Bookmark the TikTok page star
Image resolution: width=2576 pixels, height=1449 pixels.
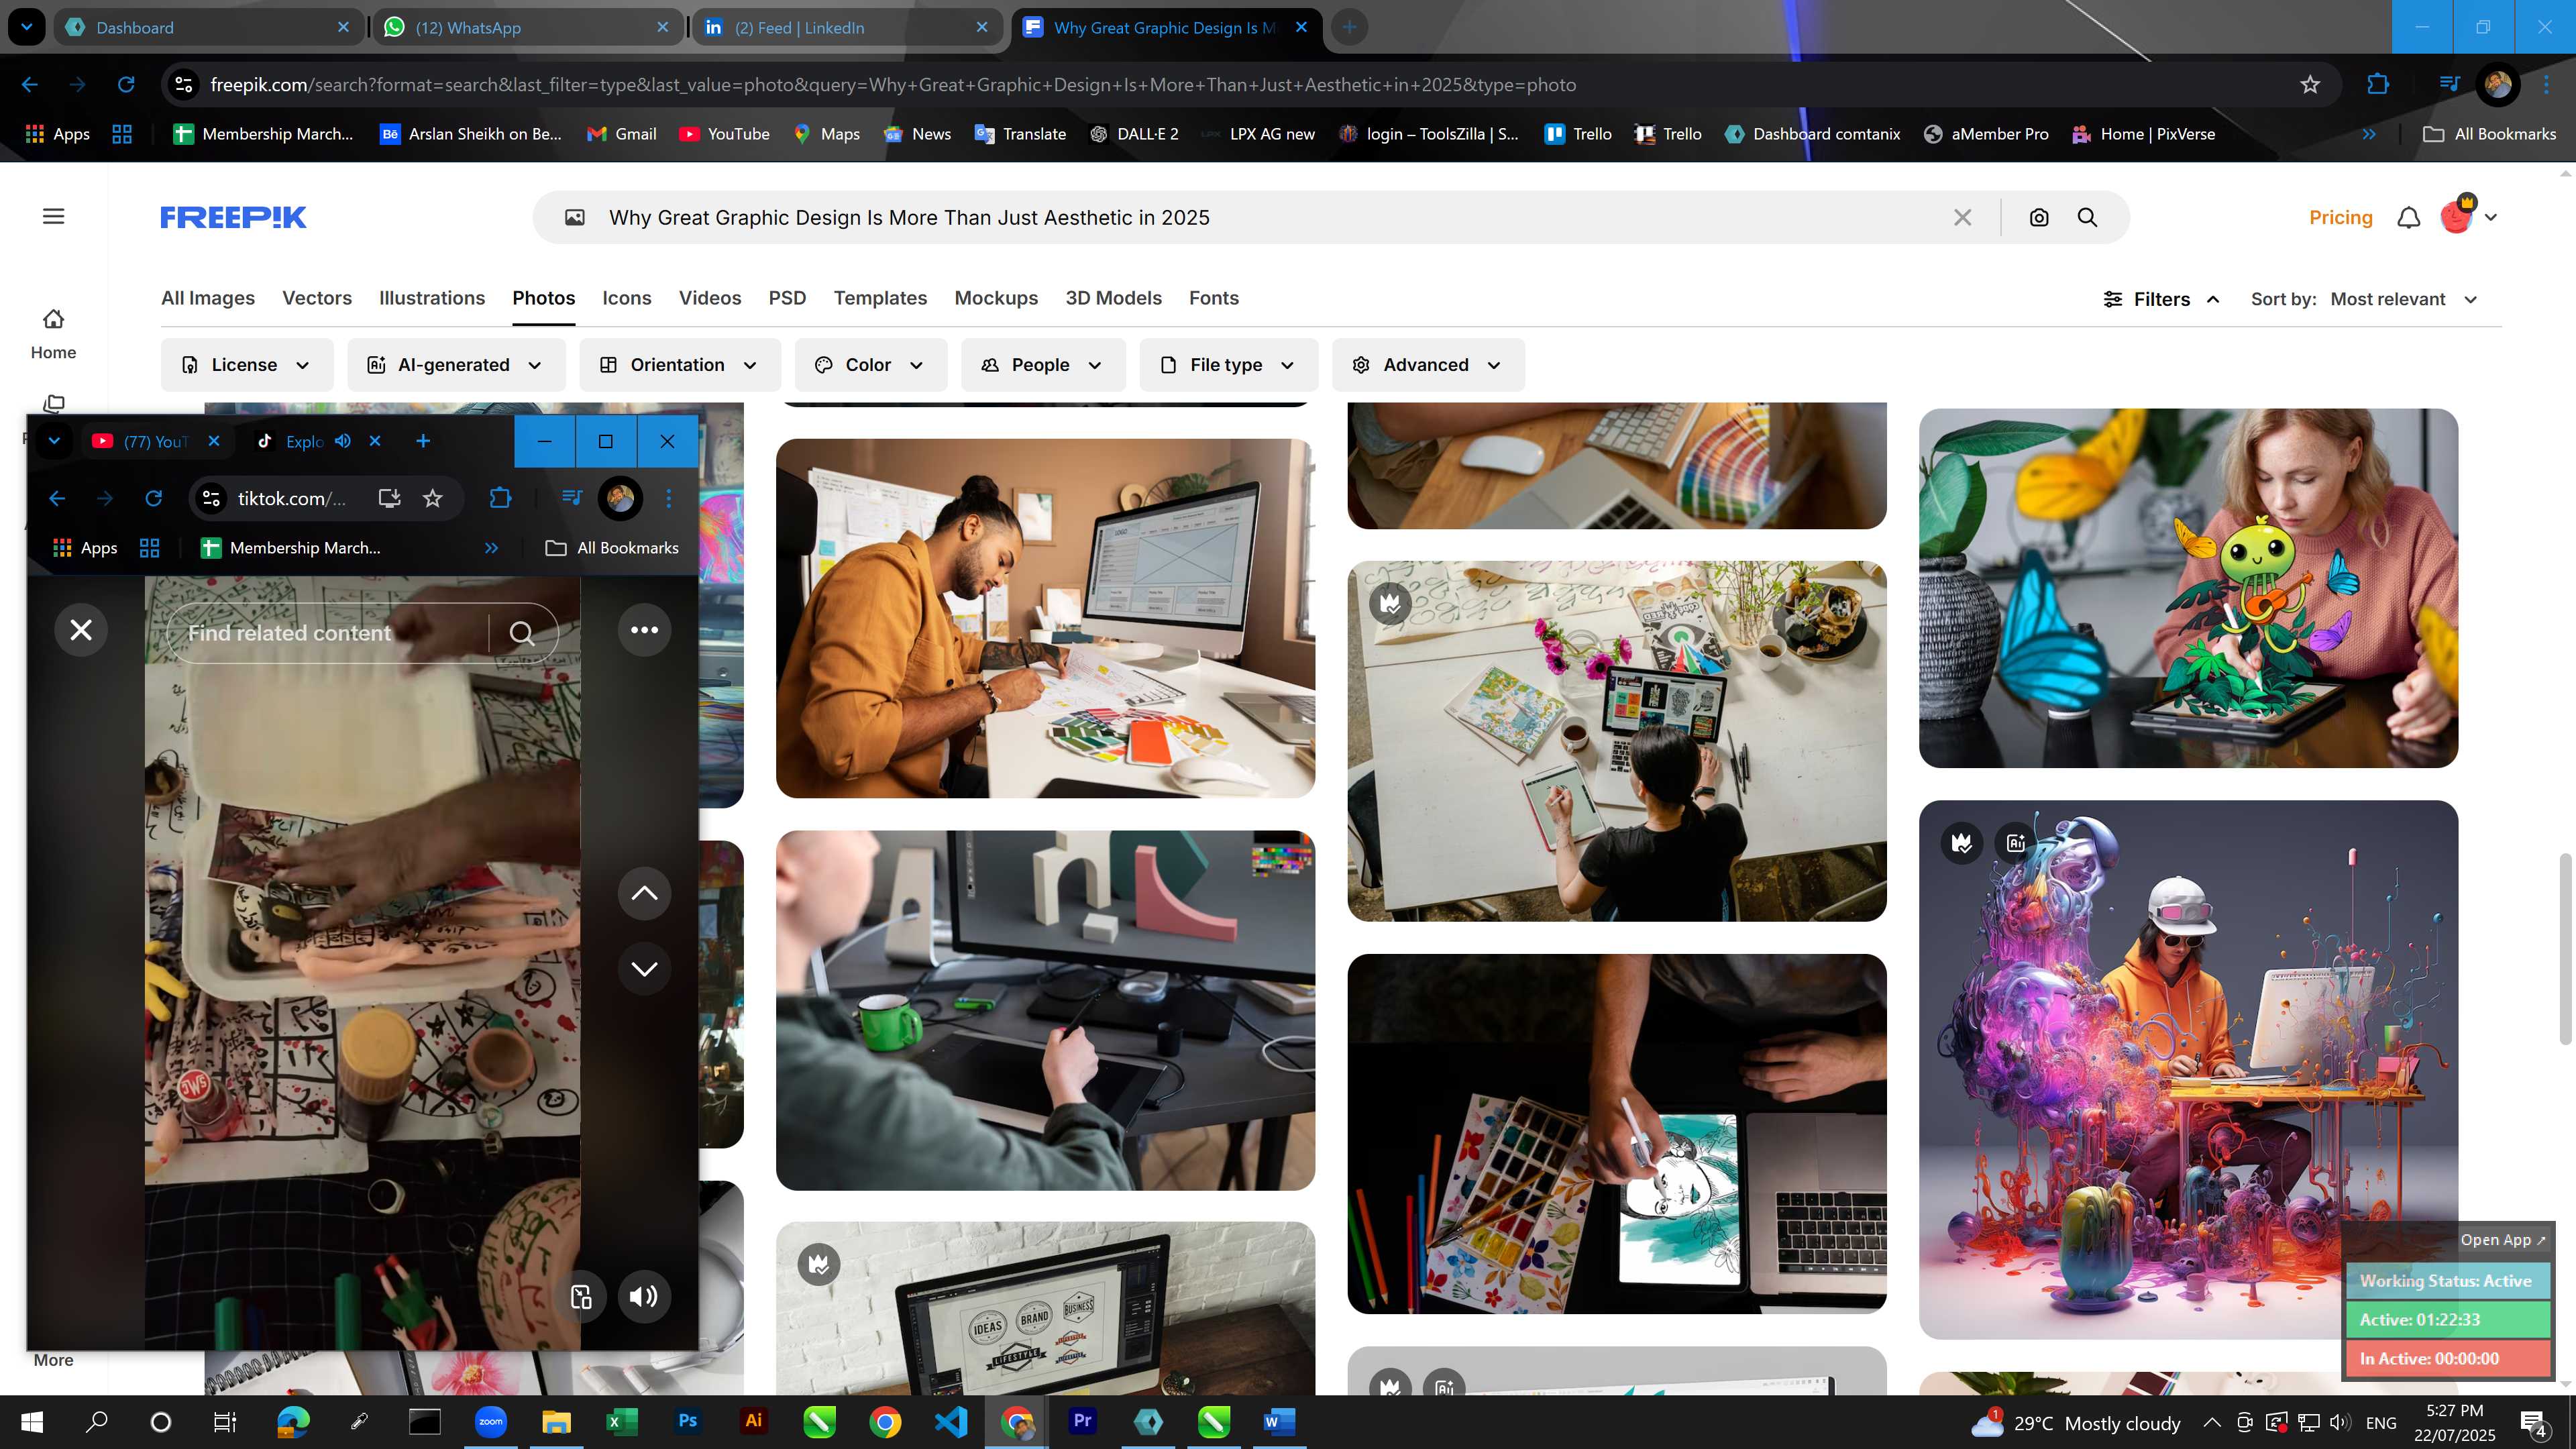(432, 498)
